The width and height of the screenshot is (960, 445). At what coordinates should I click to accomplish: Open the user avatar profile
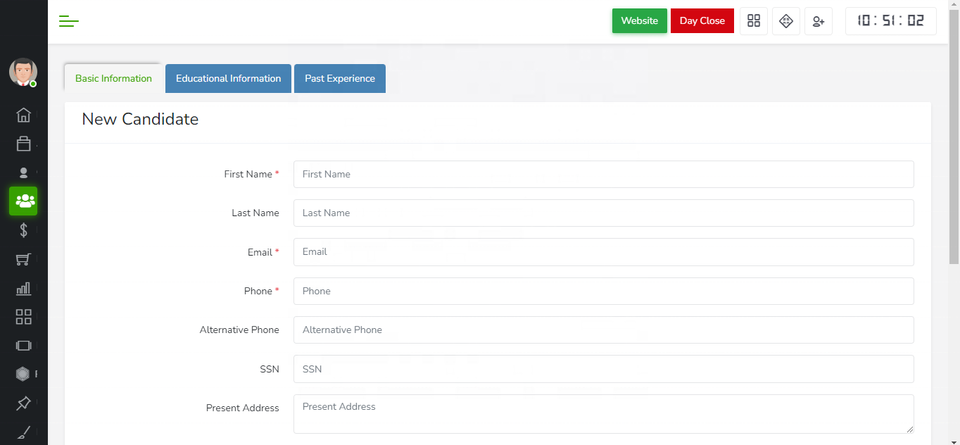coord(23,72)
